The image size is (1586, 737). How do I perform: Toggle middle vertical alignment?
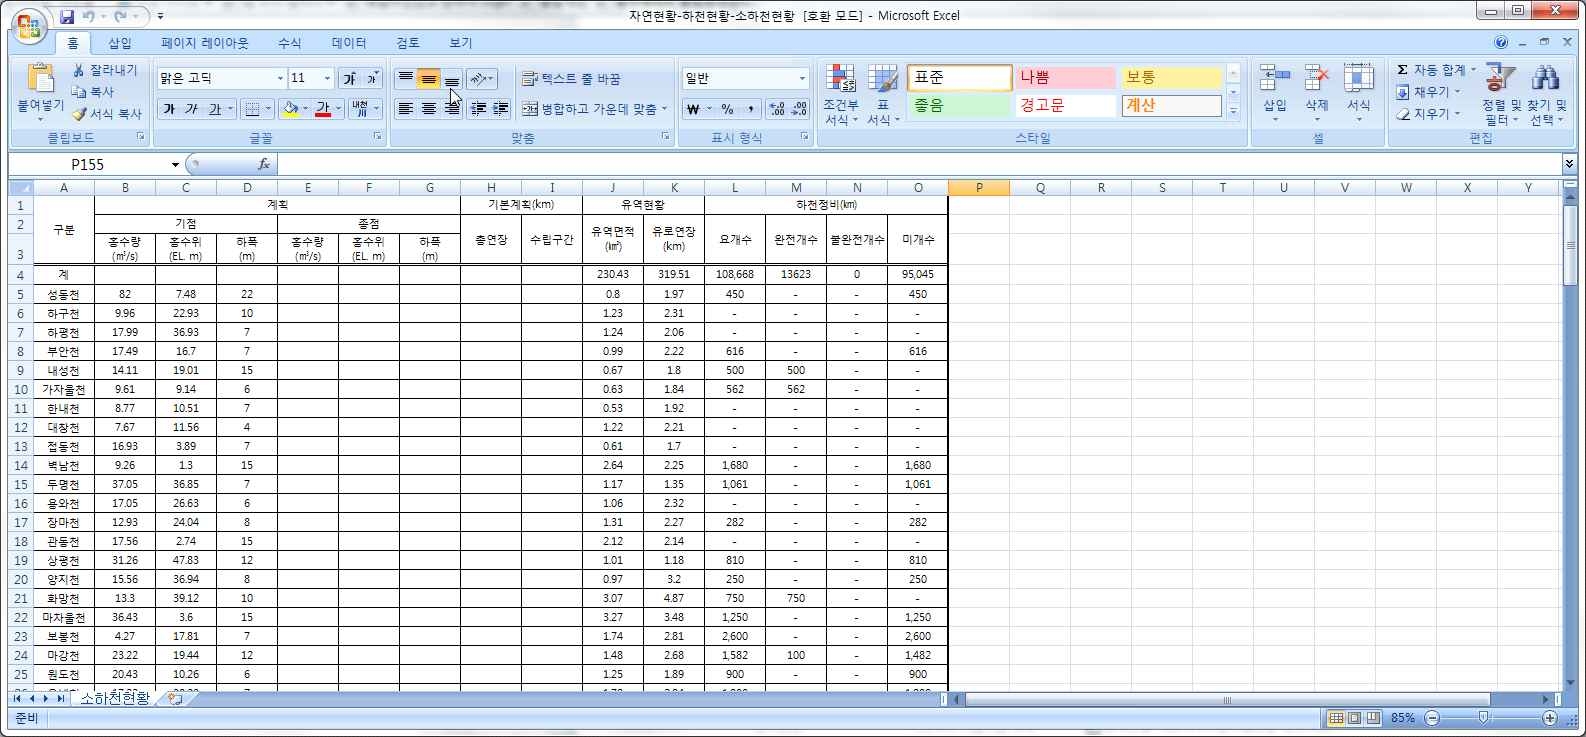[x=429, y=78]
